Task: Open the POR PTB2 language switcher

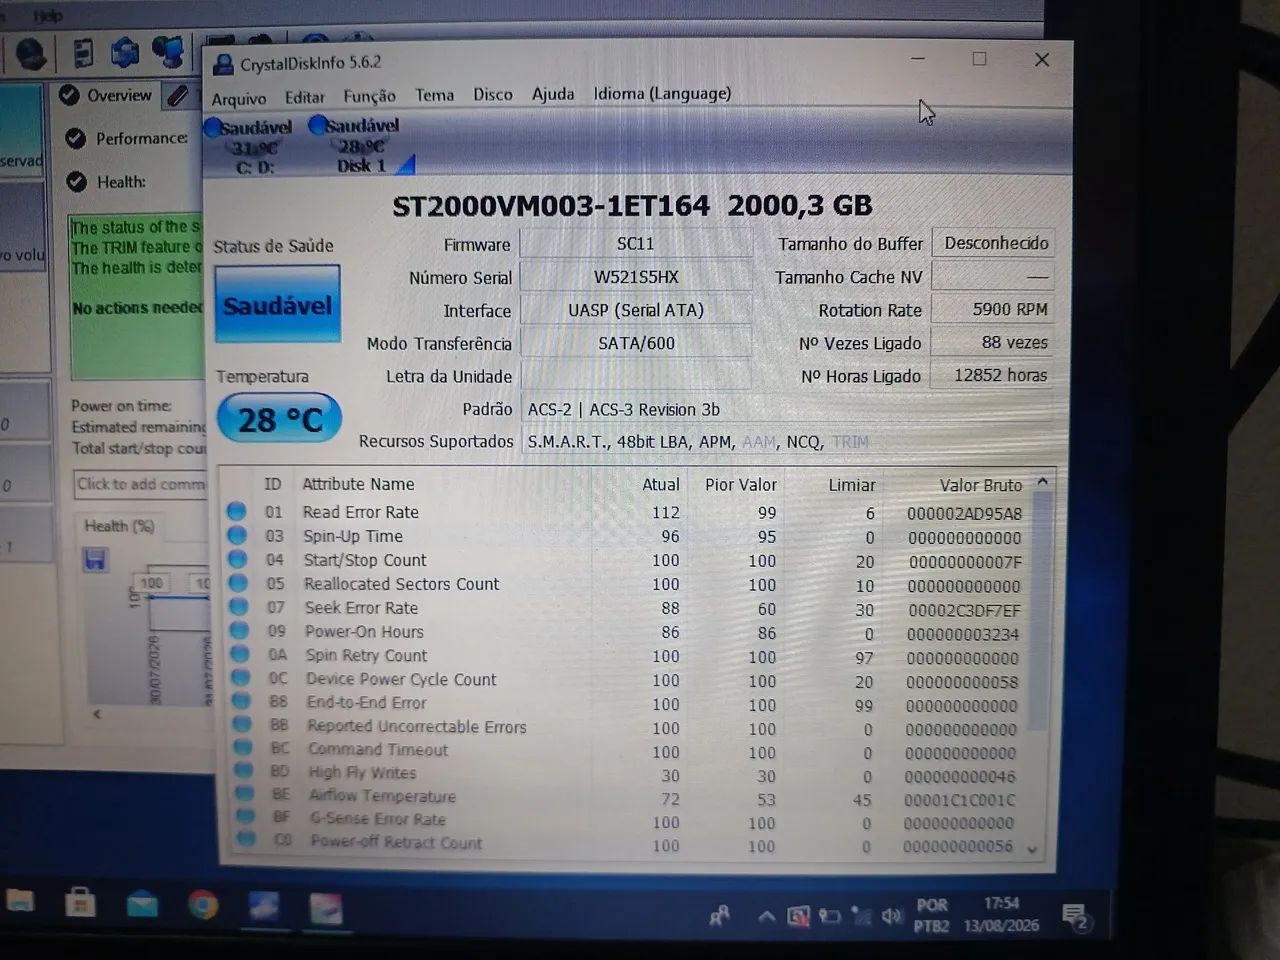Action: (x=931, y=916)
